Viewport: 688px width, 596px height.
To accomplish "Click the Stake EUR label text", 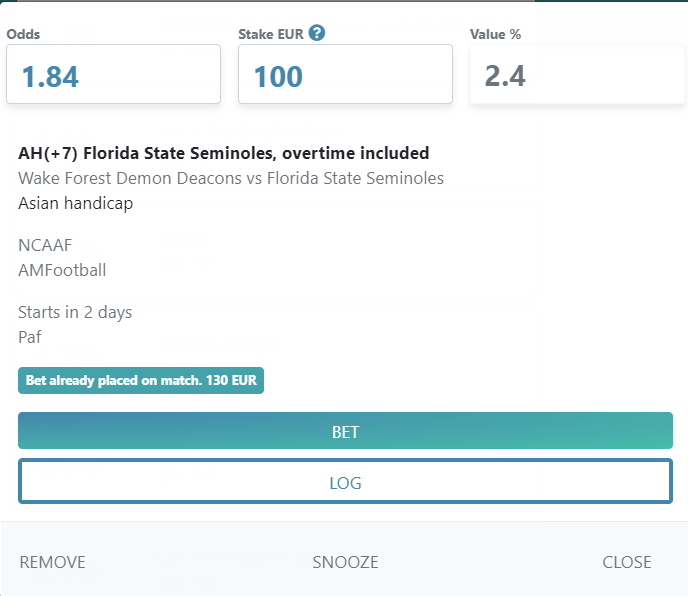I will pos(271,34).
